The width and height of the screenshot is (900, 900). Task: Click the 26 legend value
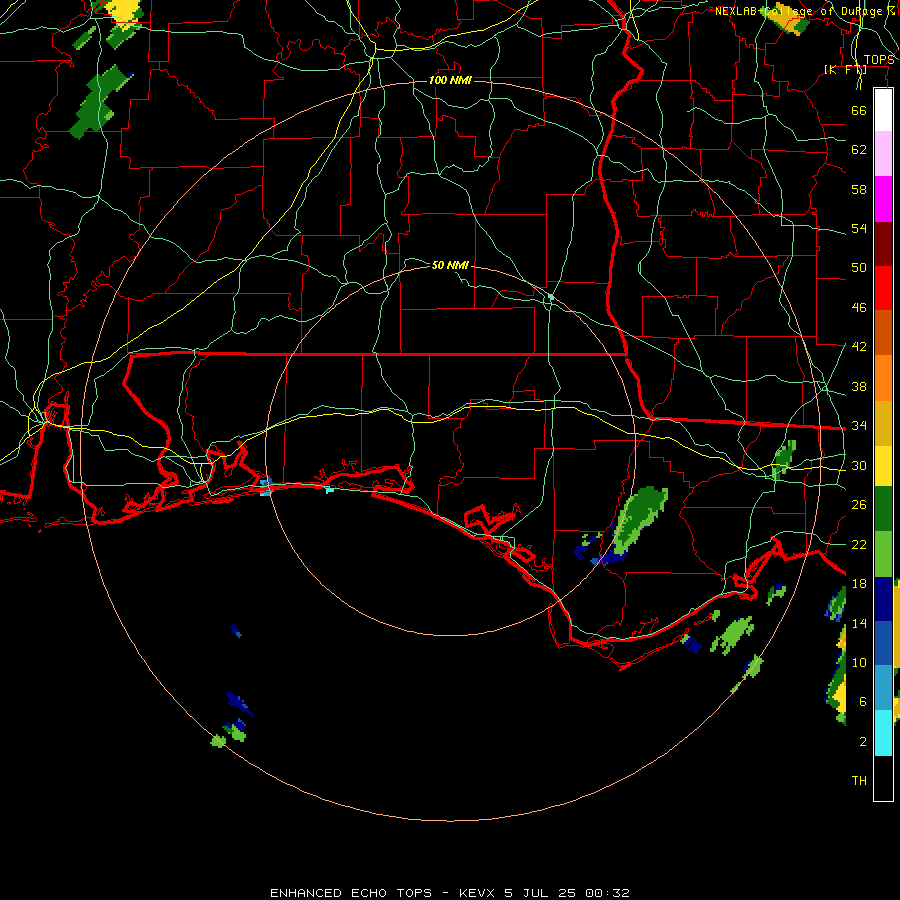coord(859,505)
